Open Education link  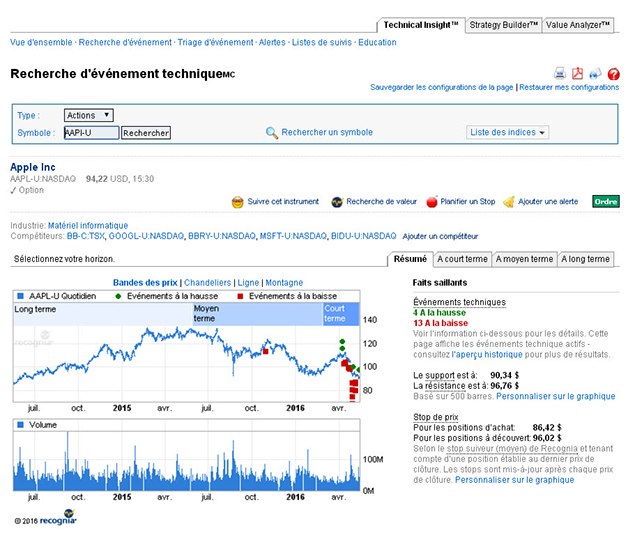[x=377, y=43]
